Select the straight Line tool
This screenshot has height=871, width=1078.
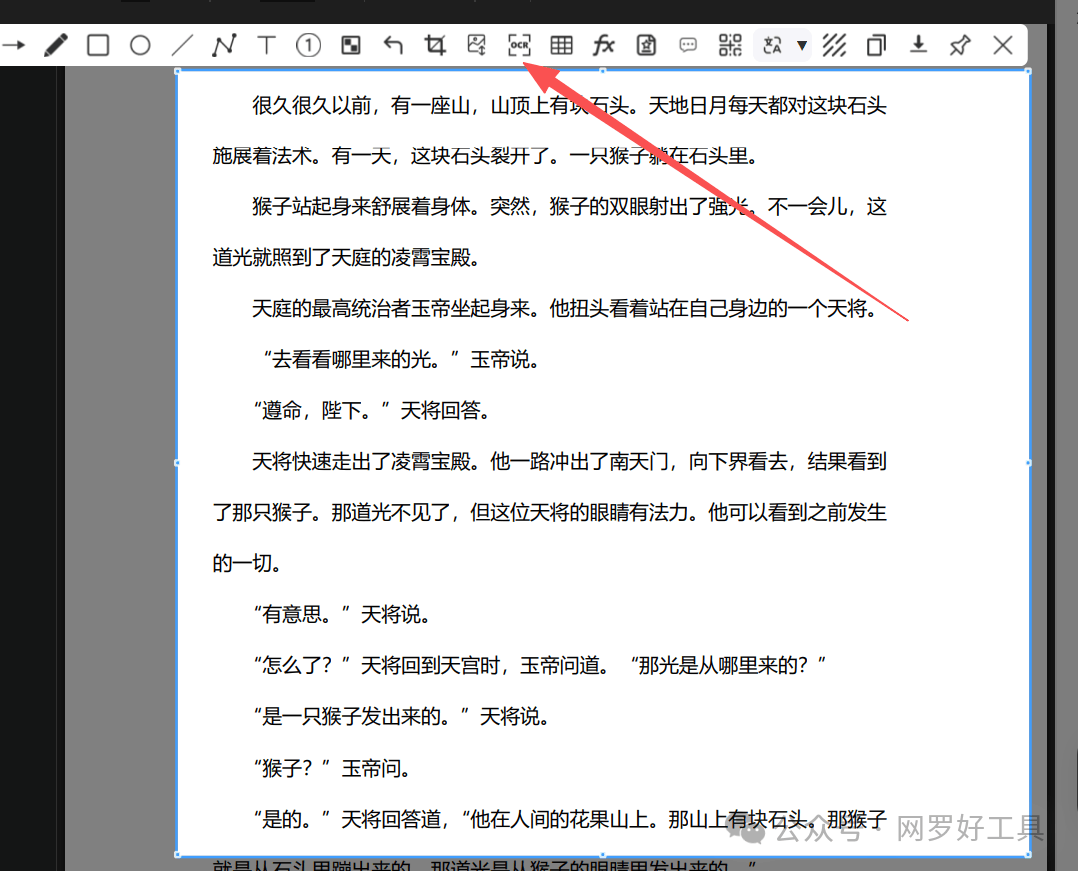pos(182,45)
